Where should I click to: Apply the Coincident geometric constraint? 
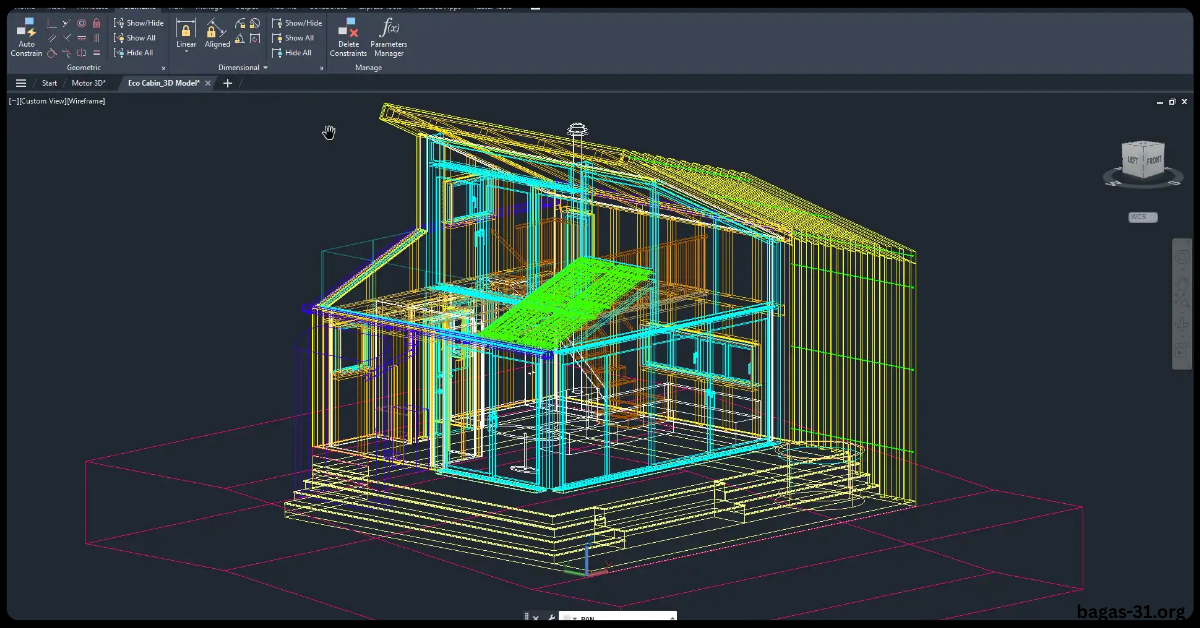52,23
